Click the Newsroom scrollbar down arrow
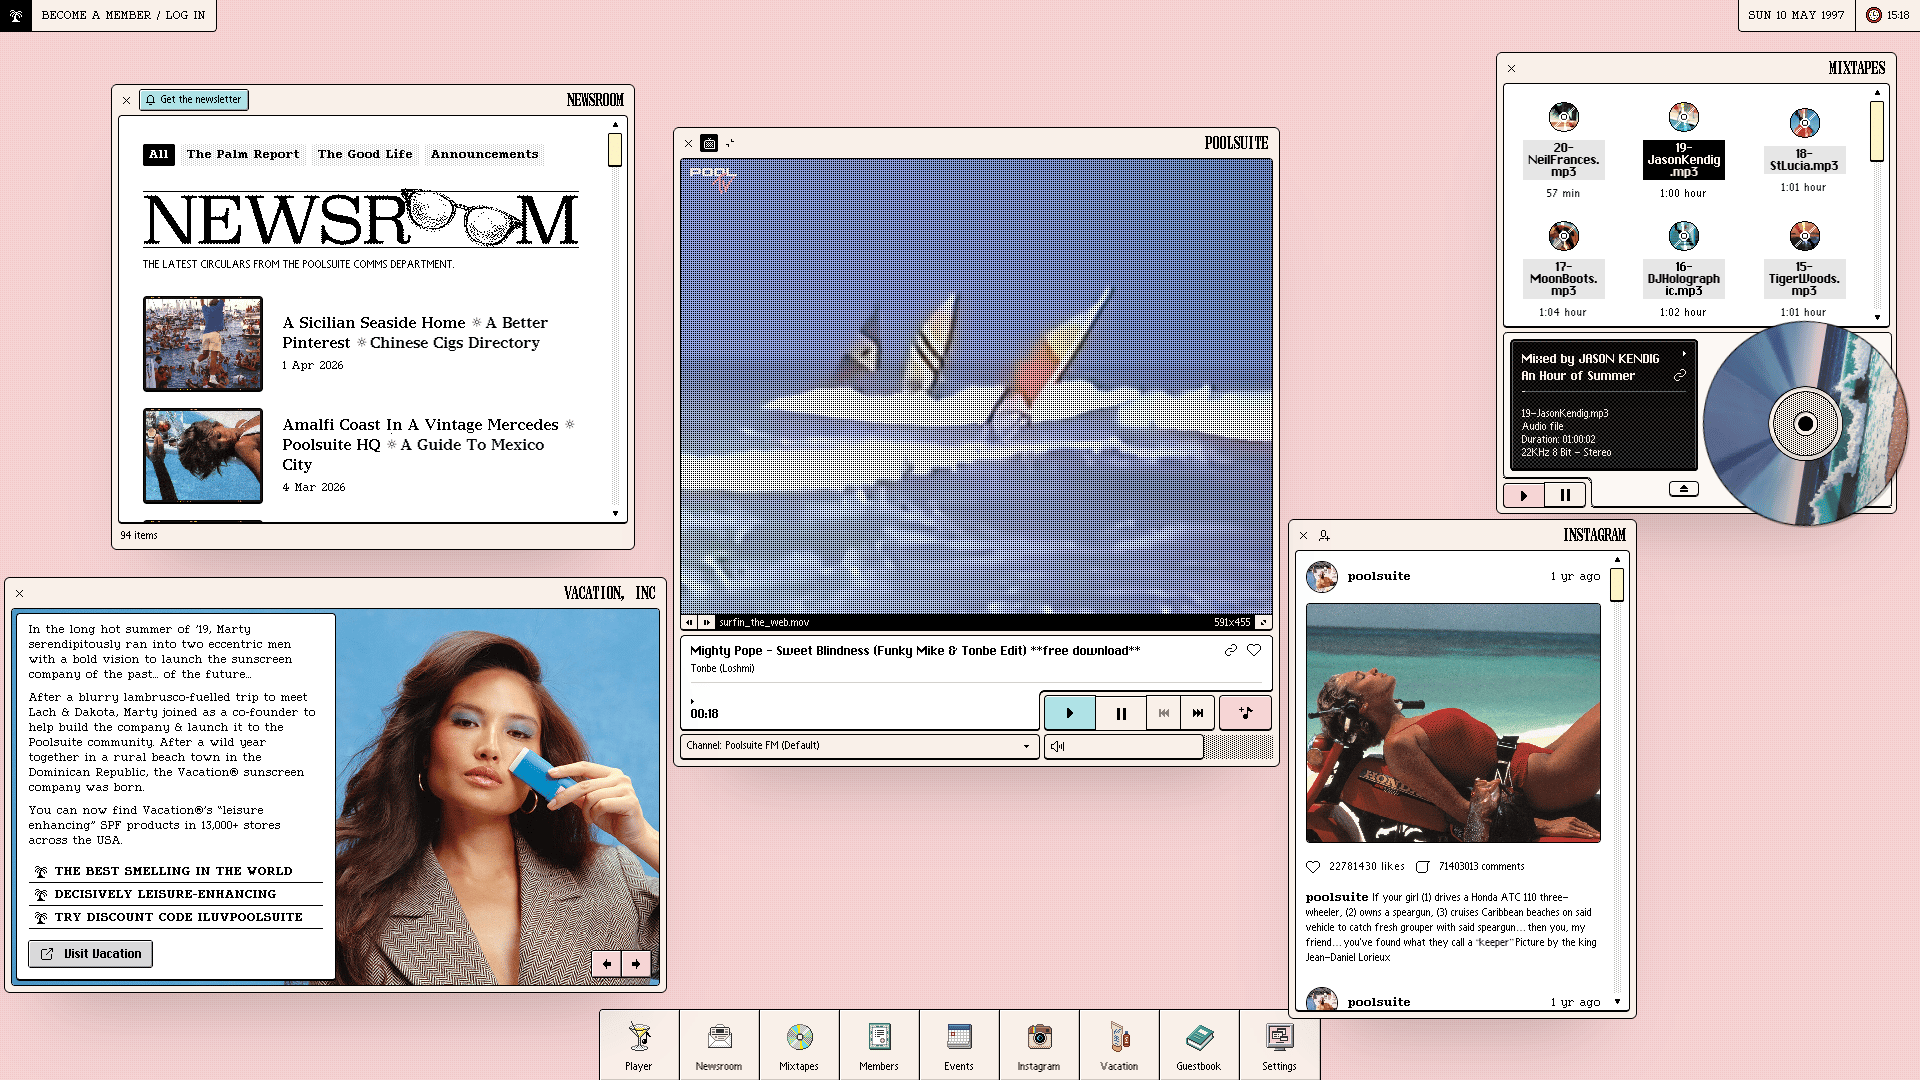 (615, 514)
